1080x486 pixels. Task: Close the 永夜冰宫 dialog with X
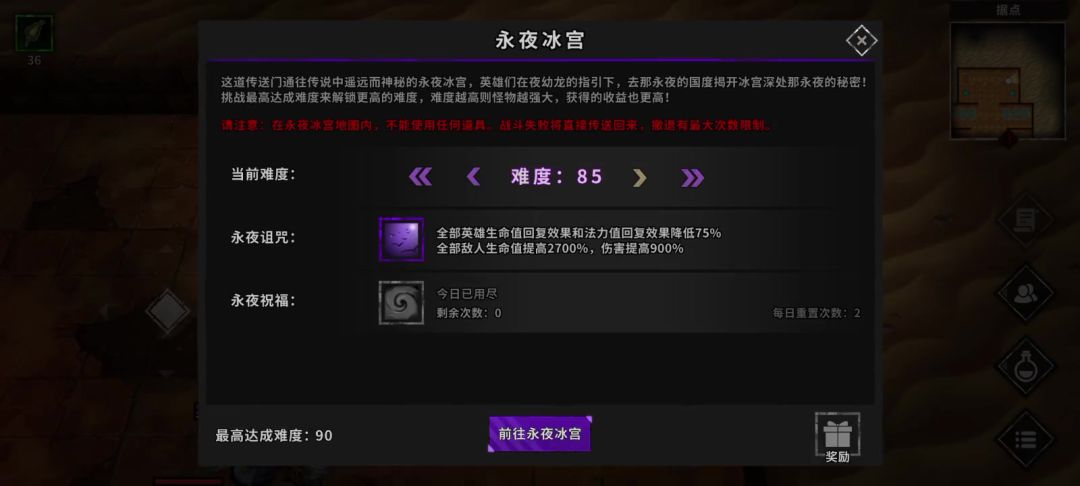pyautogui.click(x=862, y=41)
